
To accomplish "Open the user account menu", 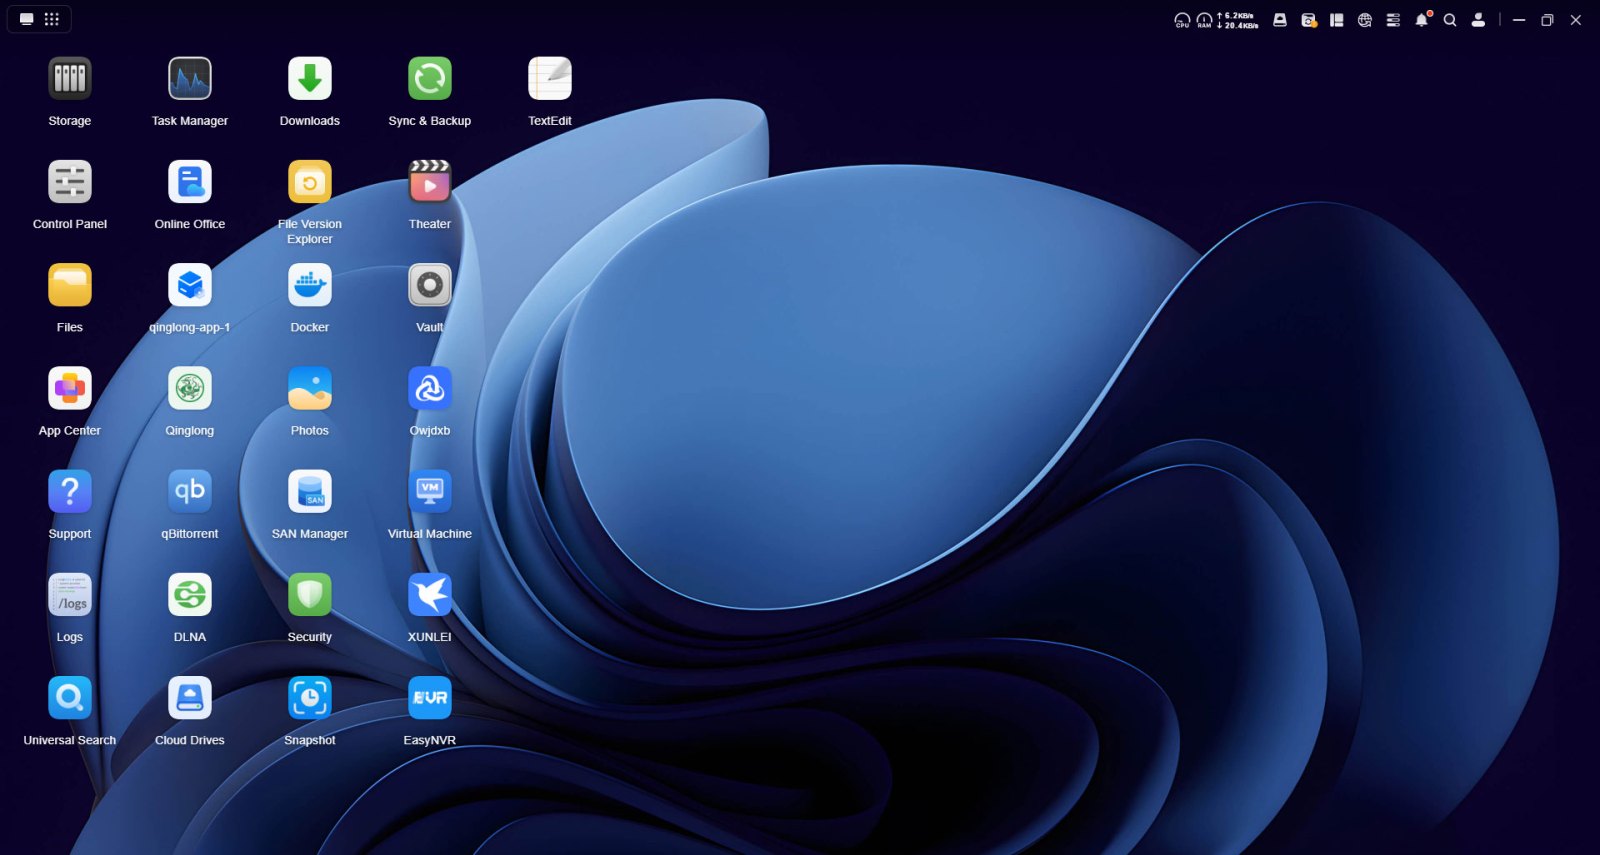I will point(1478,20).
